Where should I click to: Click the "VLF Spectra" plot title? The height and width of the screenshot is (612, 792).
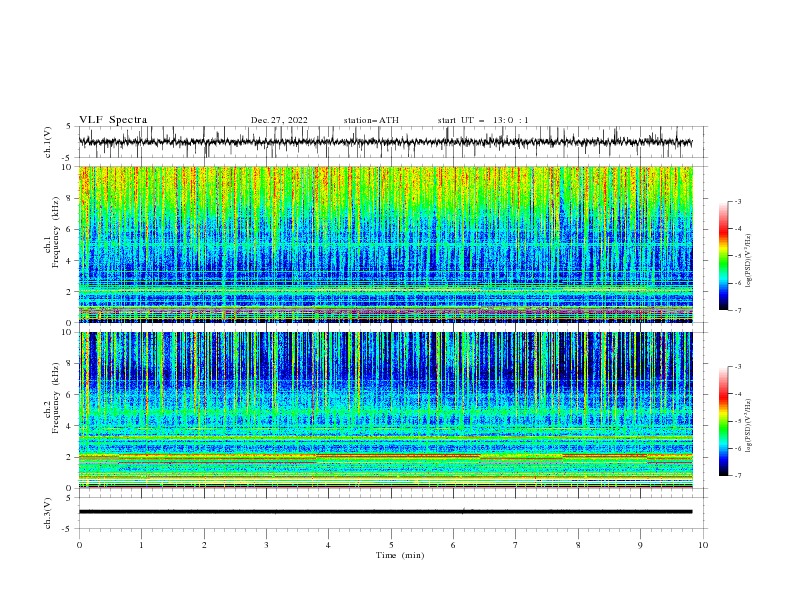(113, 120)
